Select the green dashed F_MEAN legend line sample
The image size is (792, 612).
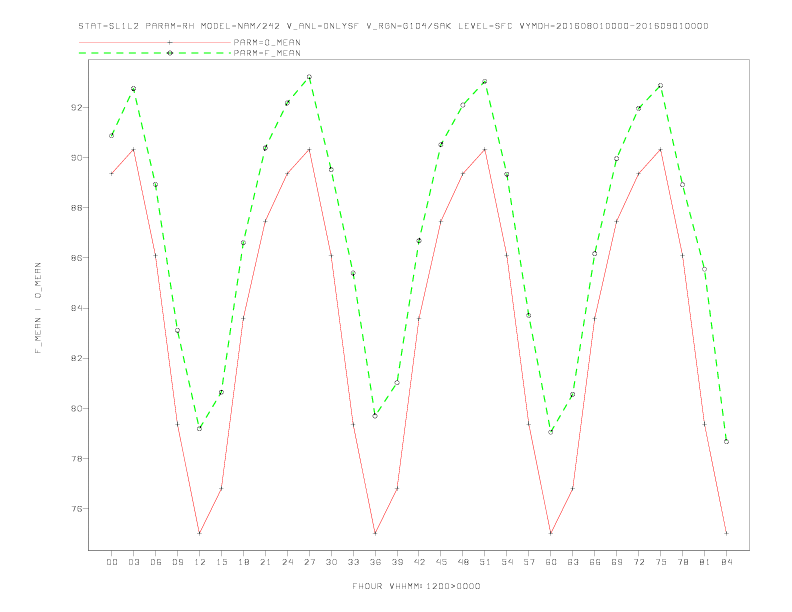(155, 53)
